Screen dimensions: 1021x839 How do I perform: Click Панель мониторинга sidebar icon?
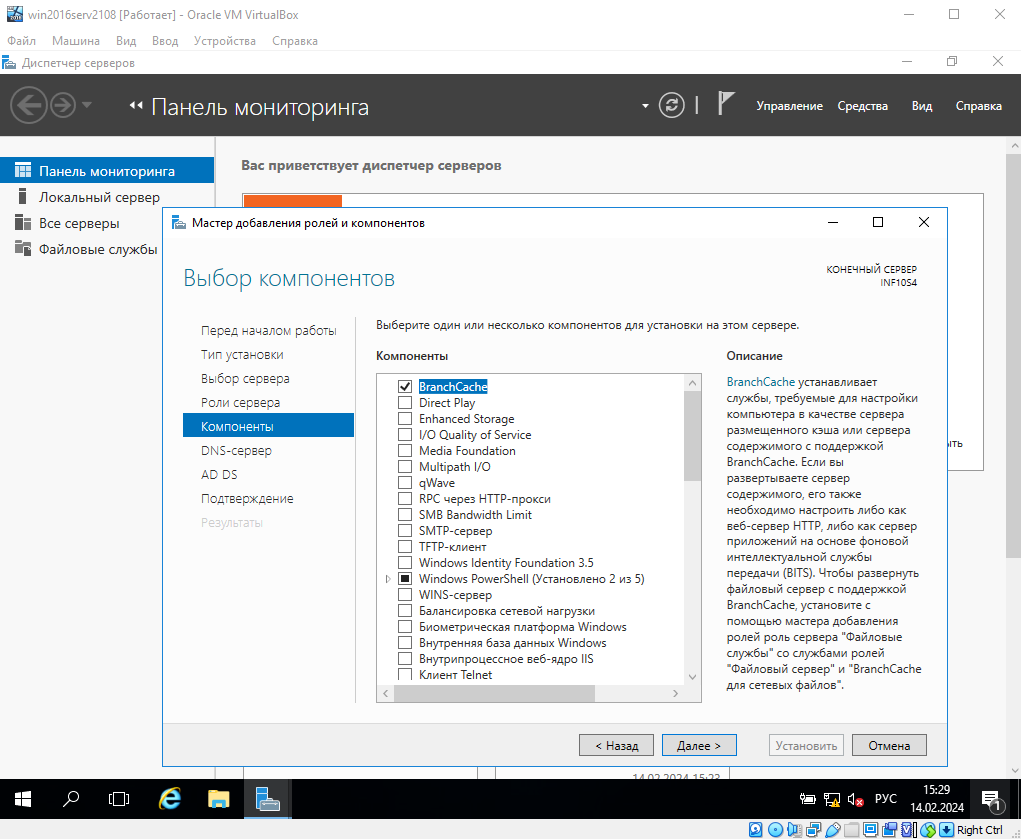[x=23, y=171]
